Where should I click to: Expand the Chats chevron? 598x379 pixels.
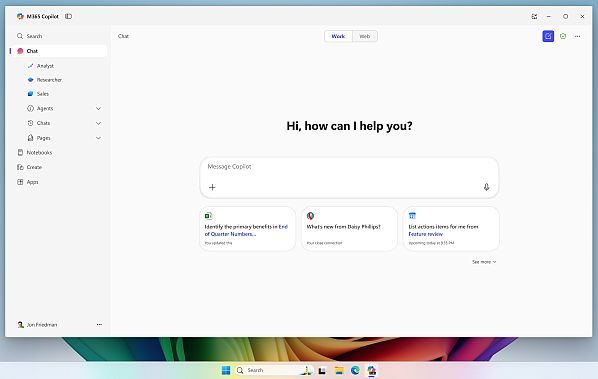98,123
